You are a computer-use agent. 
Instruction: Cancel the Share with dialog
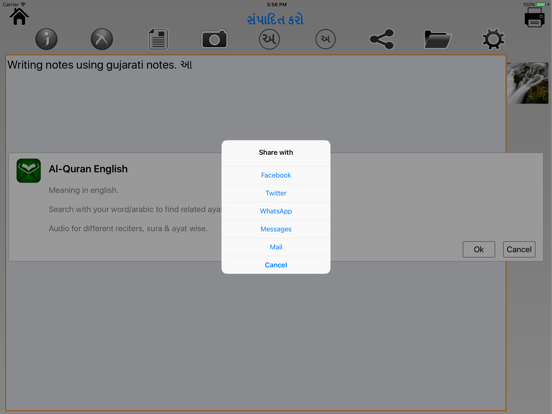[x=276, y=265]
